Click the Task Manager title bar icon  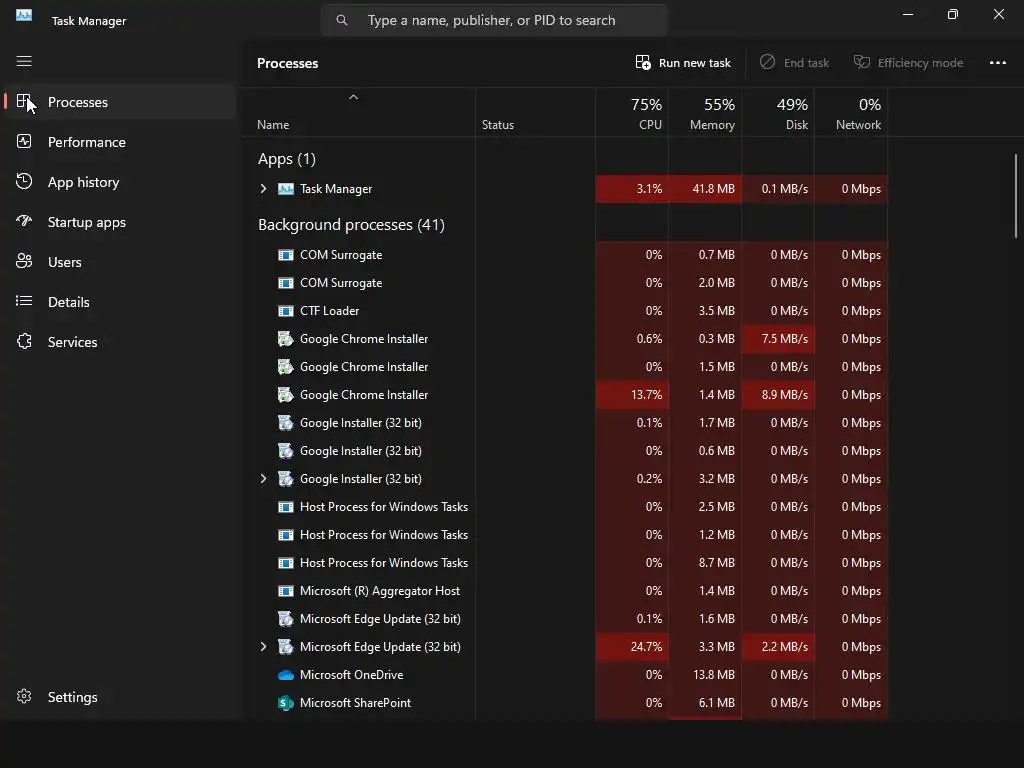(24, 15)
